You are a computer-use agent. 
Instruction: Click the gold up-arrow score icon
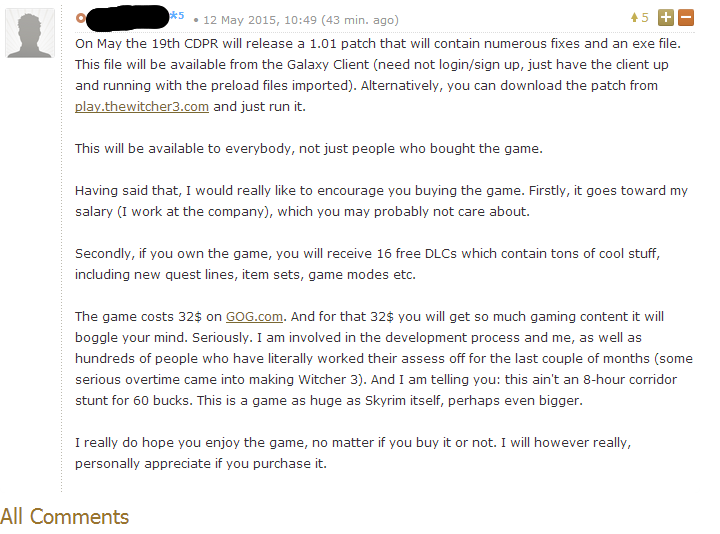(633, 18)
